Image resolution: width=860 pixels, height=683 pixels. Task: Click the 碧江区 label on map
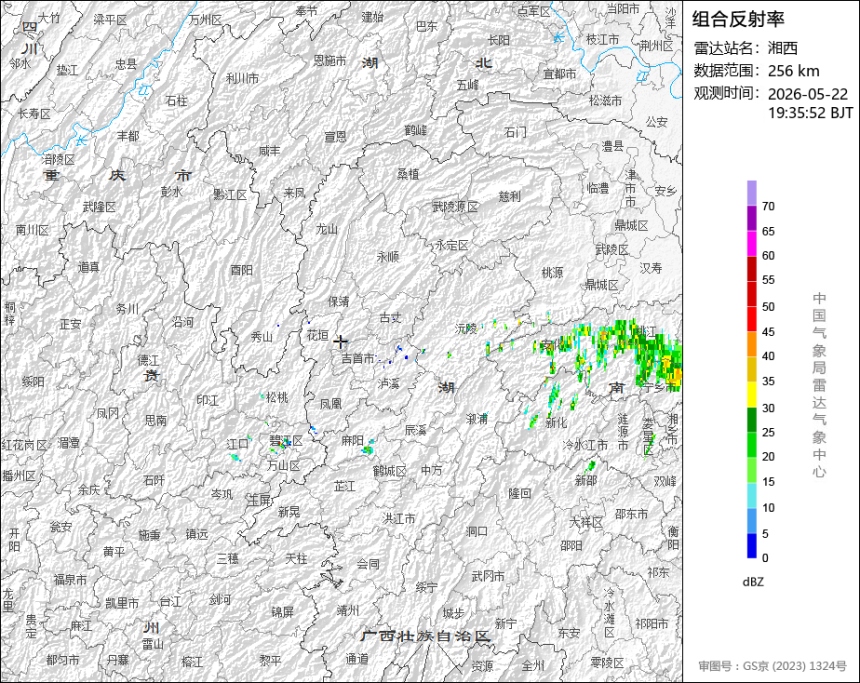[286, 441]
